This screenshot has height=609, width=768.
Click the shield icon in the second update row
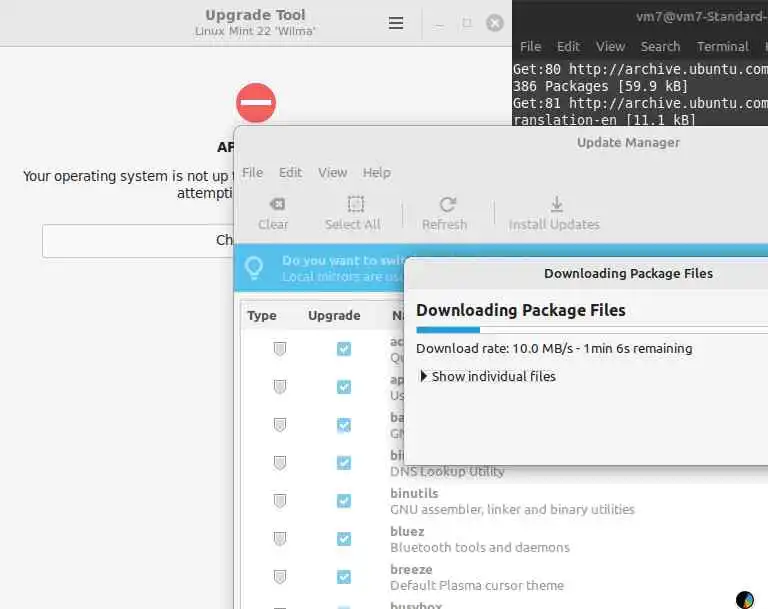(x=280, y=387)
